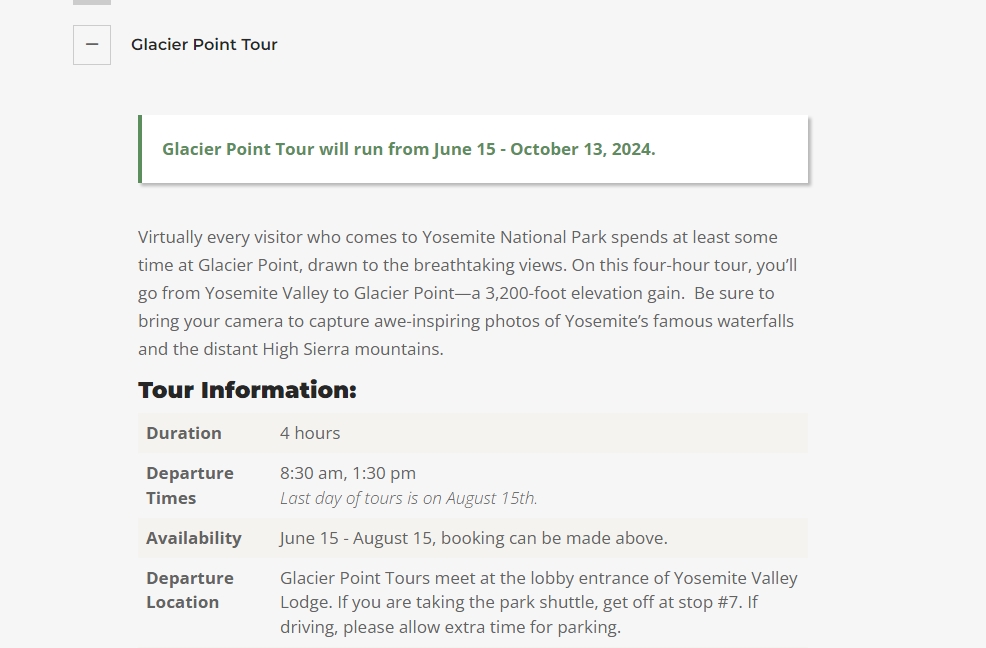Image resolution: width=986 pixels, height=648 pixels.
Task: Collapse the Glacier Point Tour section
Action: point(92,45)
